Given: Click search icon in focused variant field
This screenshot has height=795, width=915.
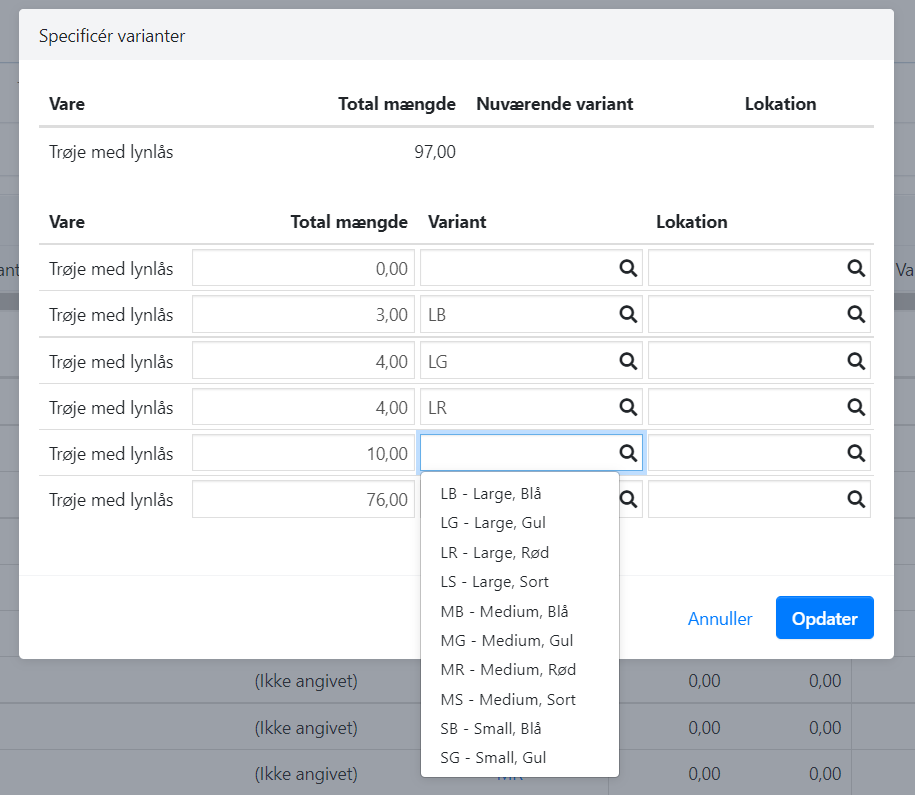Looking at the screenshot, I should [x=628, y=453].
